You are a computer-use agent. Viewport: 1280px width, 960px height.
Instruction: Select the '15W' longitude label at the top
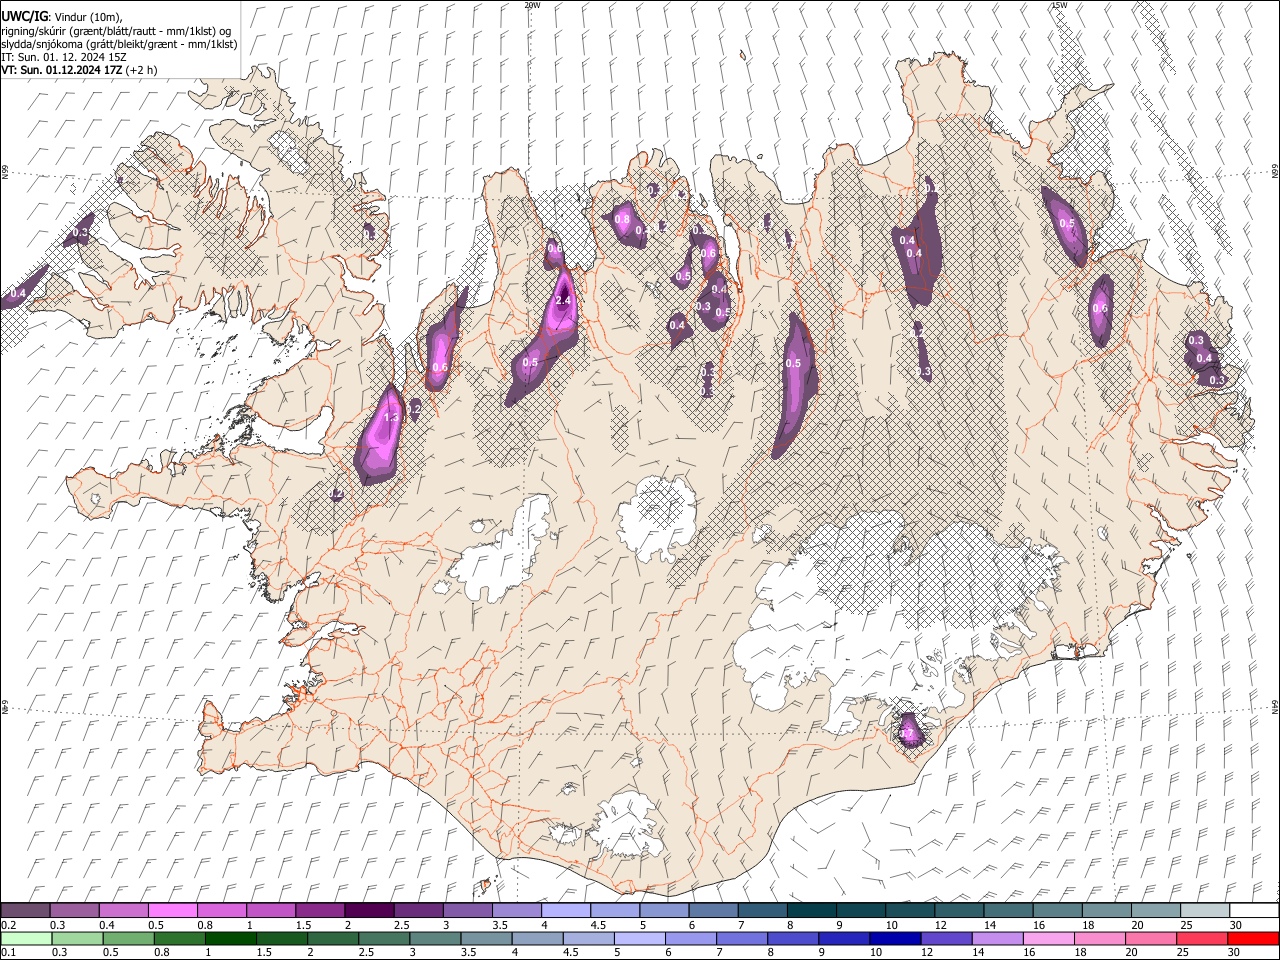(x=1059, y=5)
